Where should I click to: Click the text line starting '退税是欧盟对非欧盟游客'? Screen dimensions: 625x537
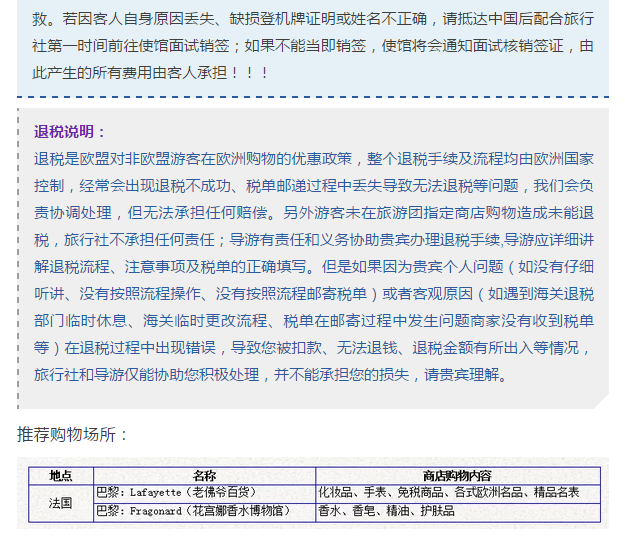tap(313, 159)
